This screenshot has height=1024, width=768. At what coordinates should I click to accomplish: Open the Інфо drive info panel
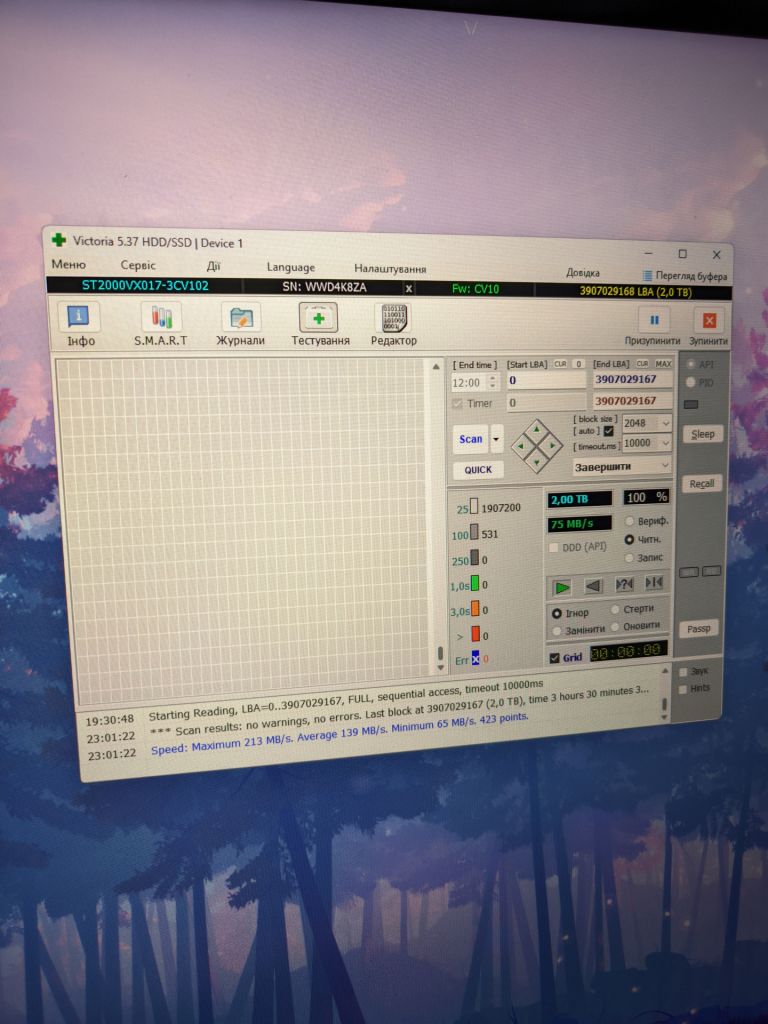point(80,325)
